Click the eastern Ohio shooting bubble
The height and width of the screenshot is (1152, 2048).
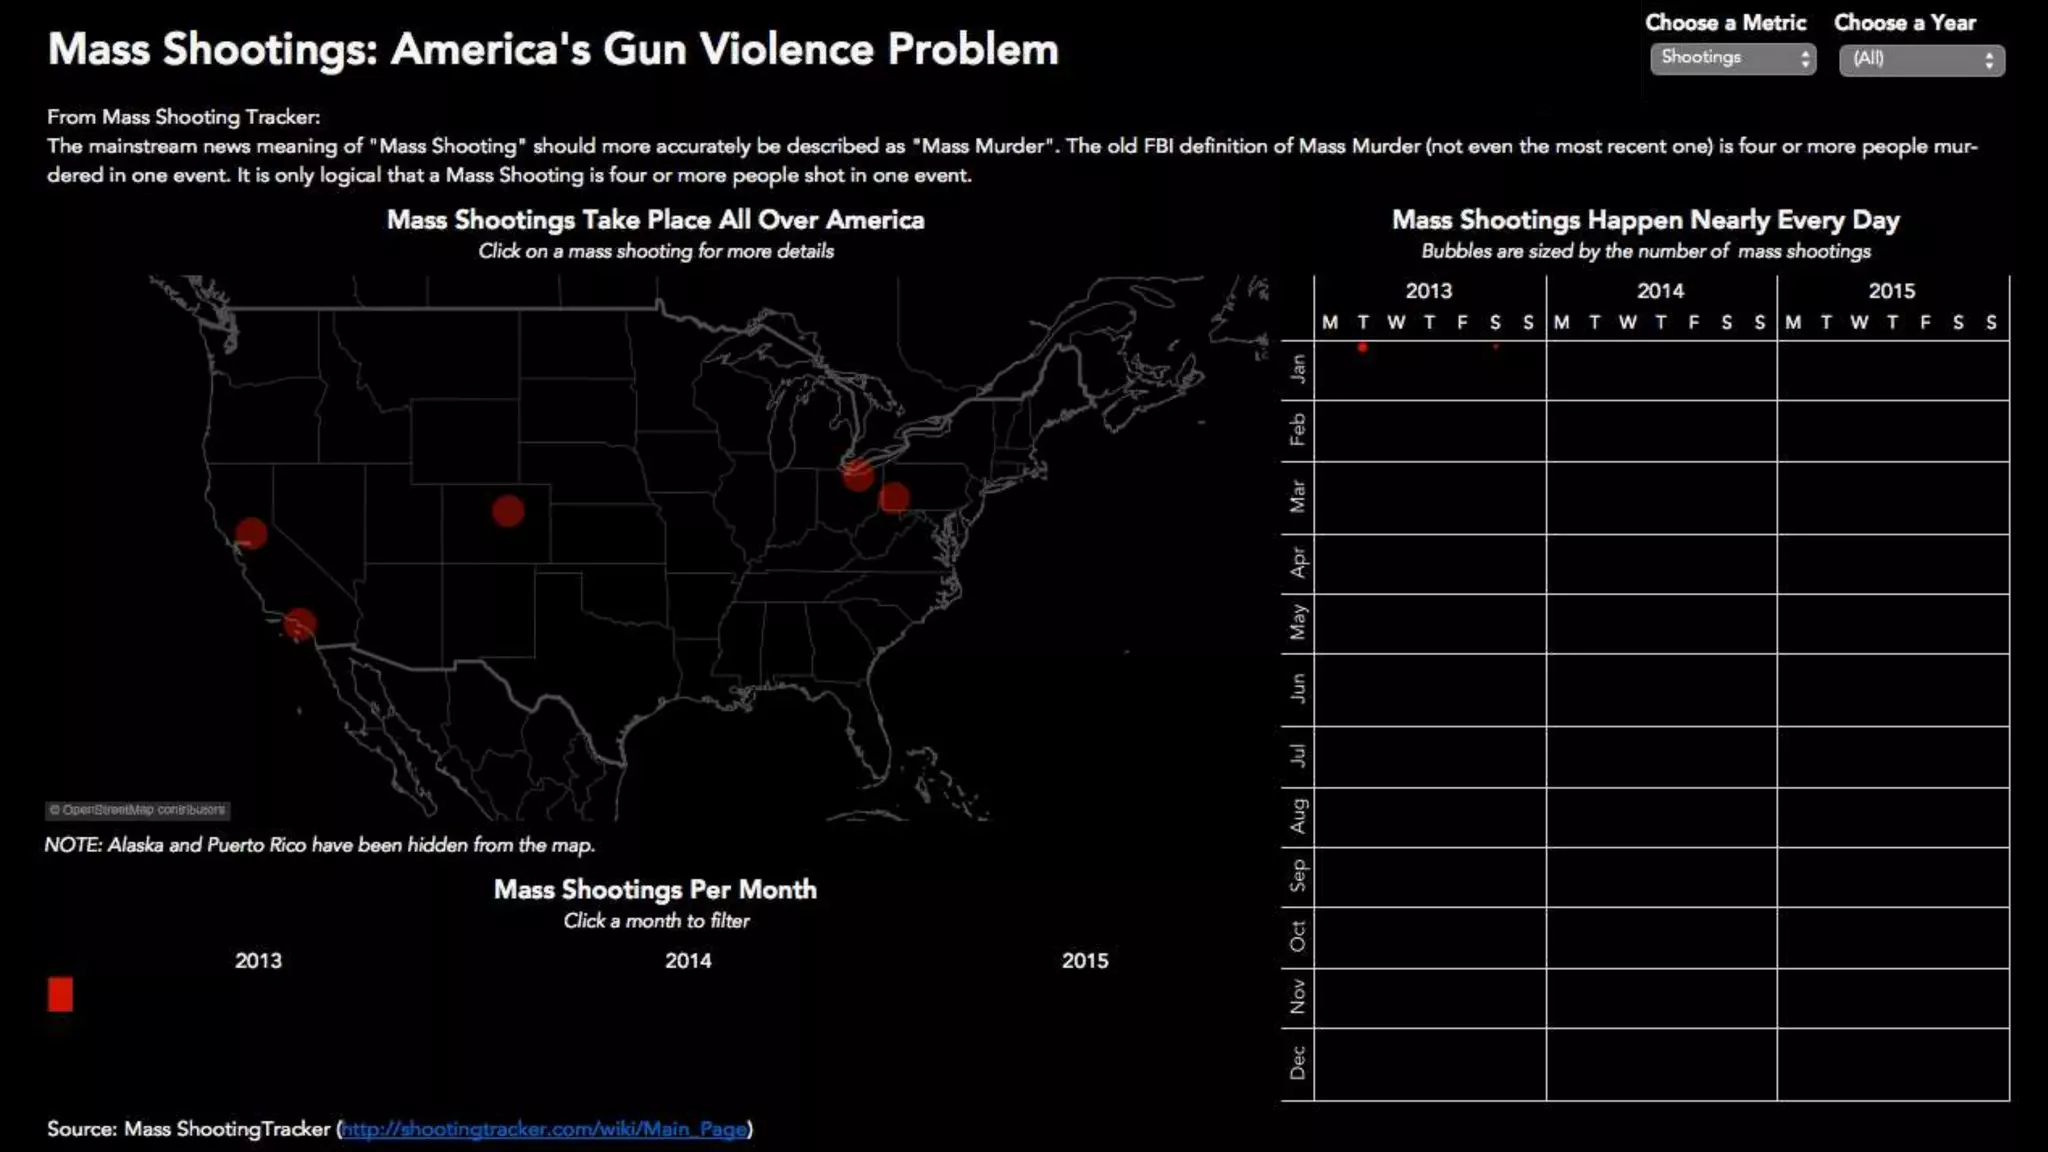(894, 497)
